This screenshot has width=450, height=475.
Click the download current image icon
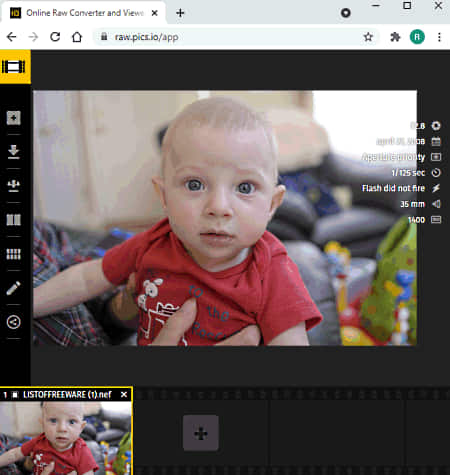pyautogui.click(x=14, y=152)
